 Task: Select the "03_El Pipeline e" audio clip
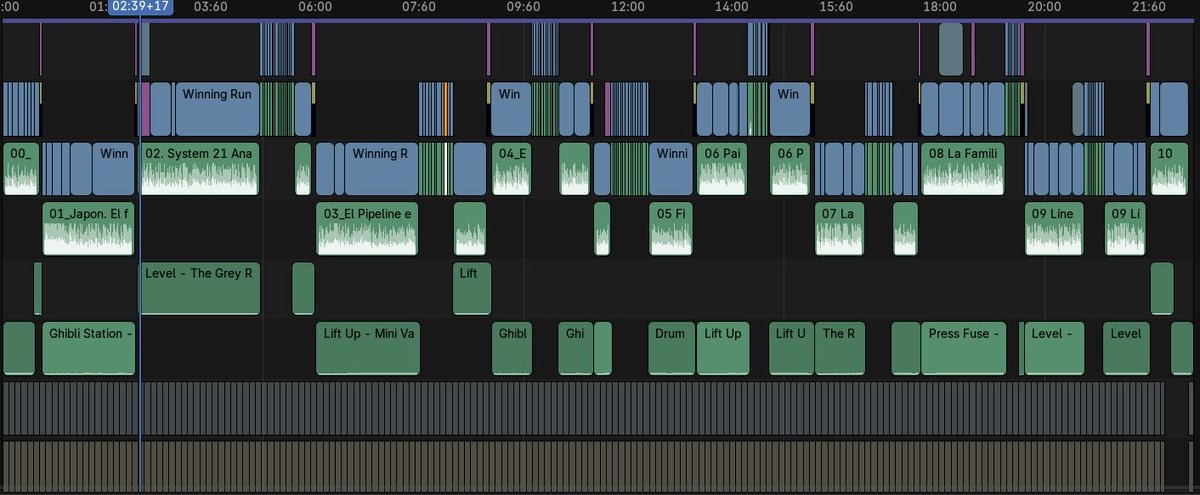pyautogui.click(x=367, y=229)
